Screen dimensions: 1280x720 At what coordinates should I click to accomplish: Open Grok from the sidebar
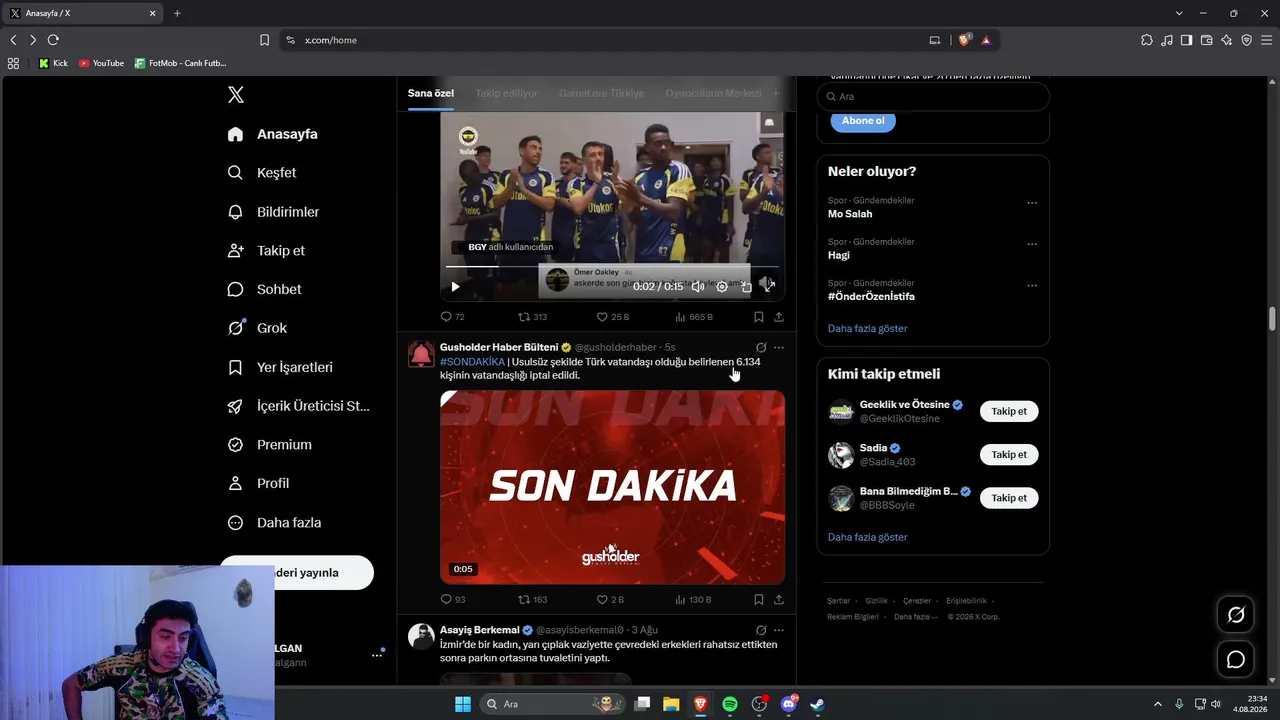257,328
